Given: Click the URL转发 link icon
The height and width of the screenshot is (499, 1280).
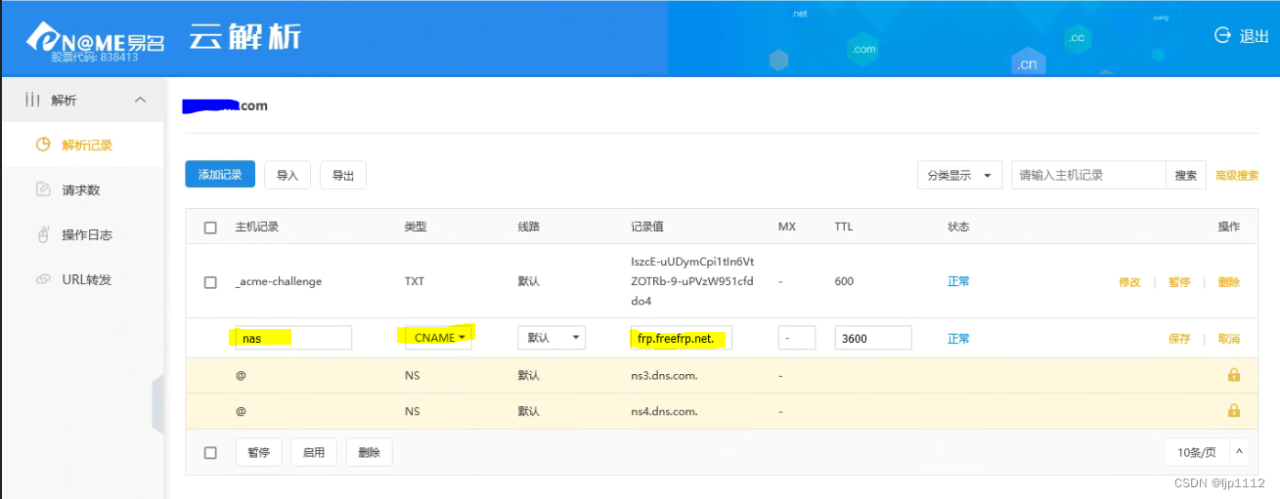Looking at the screenshot, I should pyautogui.click(x=43, y=280).
